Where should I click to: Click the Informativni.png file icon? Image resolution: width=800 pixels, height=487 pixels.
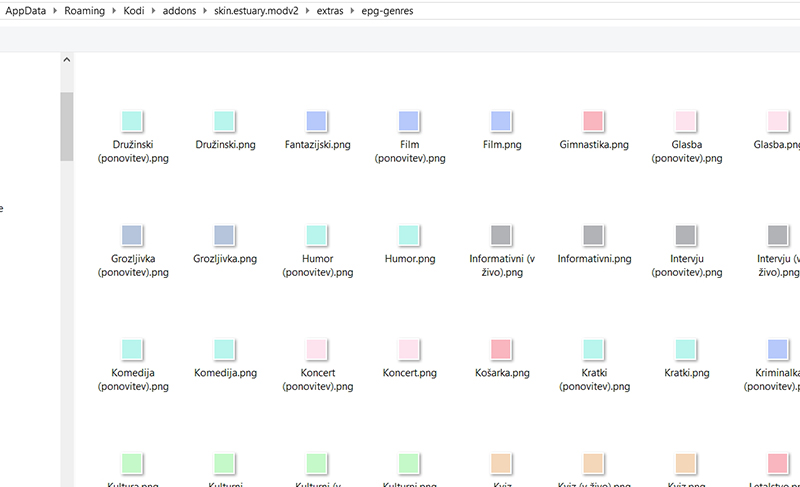594,235
